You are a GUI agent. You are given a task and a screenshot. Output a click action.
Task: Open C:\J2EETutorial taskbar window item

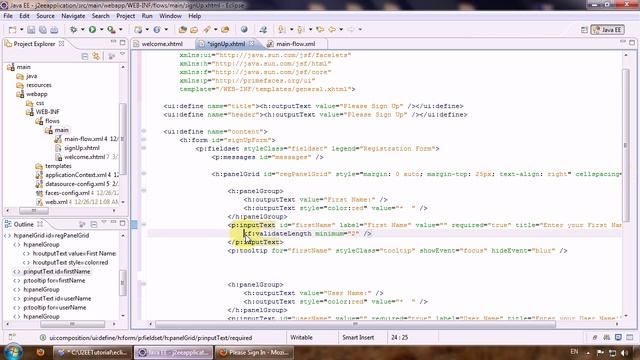pos(93,352)
